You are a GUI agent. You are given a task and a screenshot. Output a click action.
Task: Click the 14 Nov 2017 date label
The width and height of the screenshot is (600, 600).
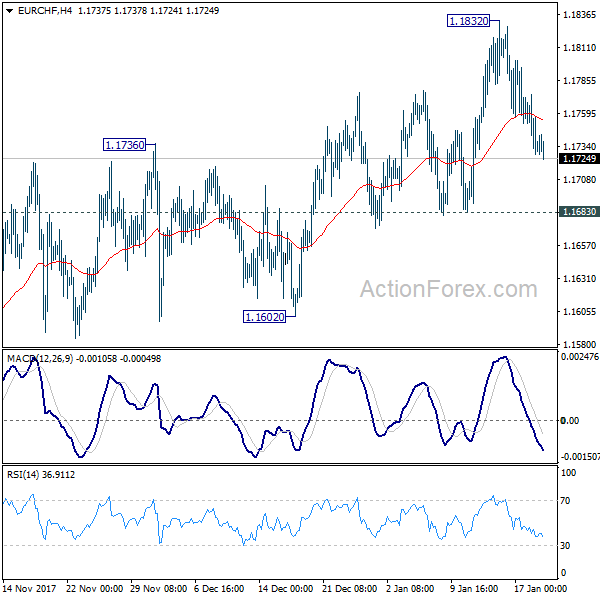point(29,589)
